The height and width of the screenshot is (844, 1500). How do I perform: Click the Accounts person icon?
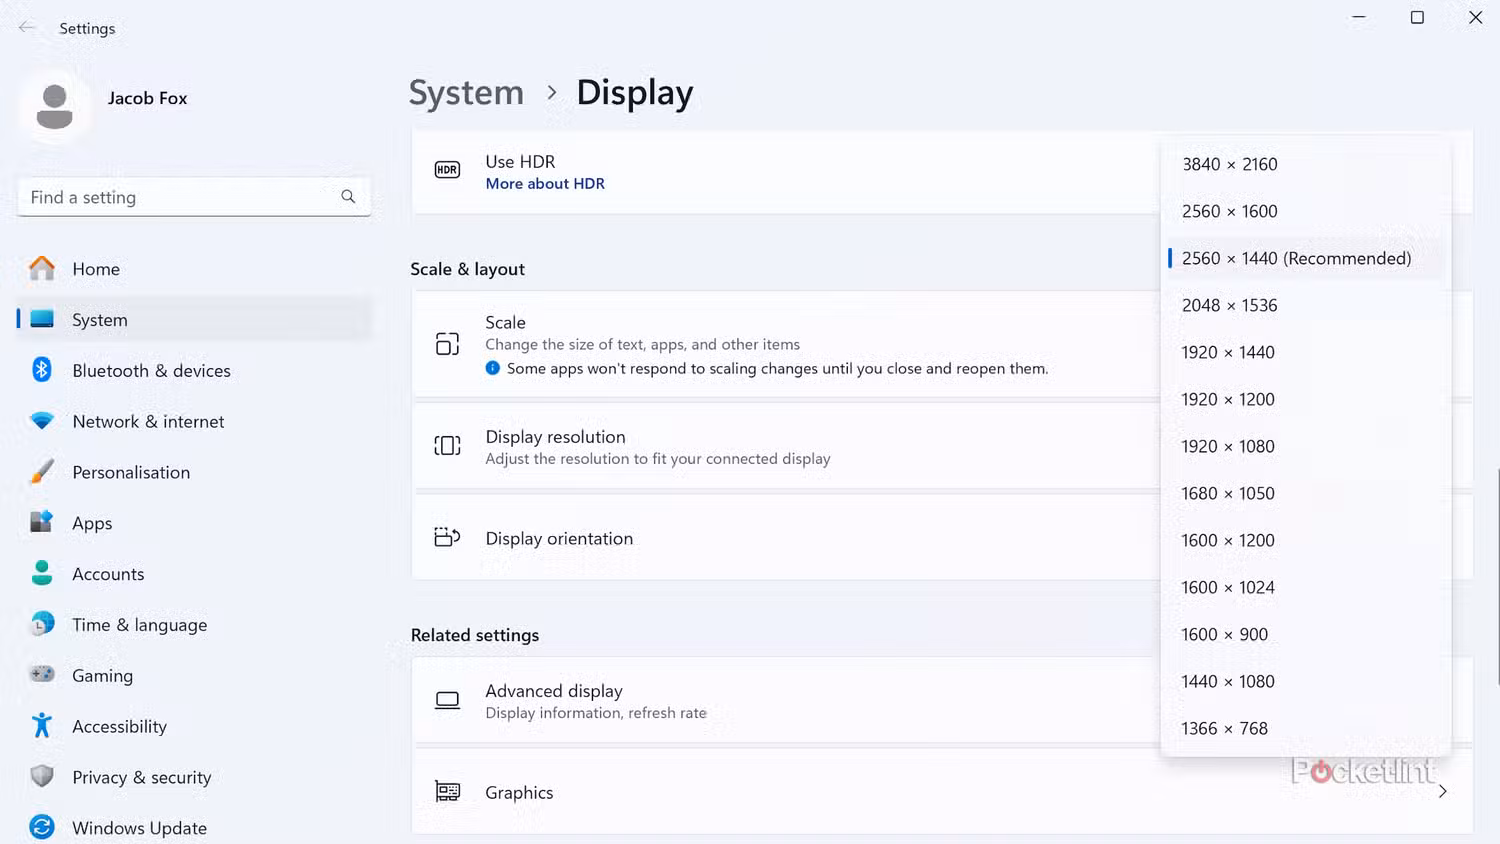42,573
